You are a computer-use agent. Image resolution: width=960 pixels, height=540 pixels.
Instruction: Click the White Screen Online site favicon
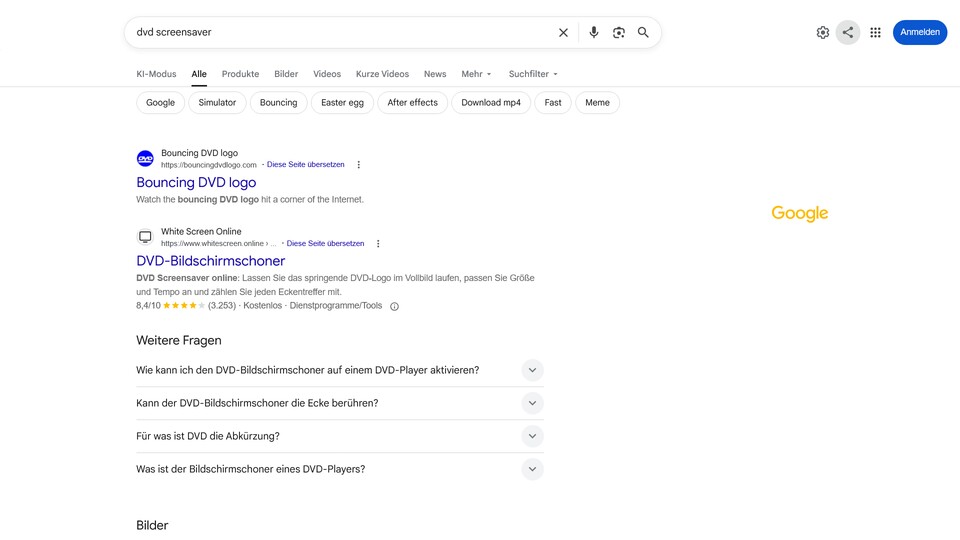[145, 237]
